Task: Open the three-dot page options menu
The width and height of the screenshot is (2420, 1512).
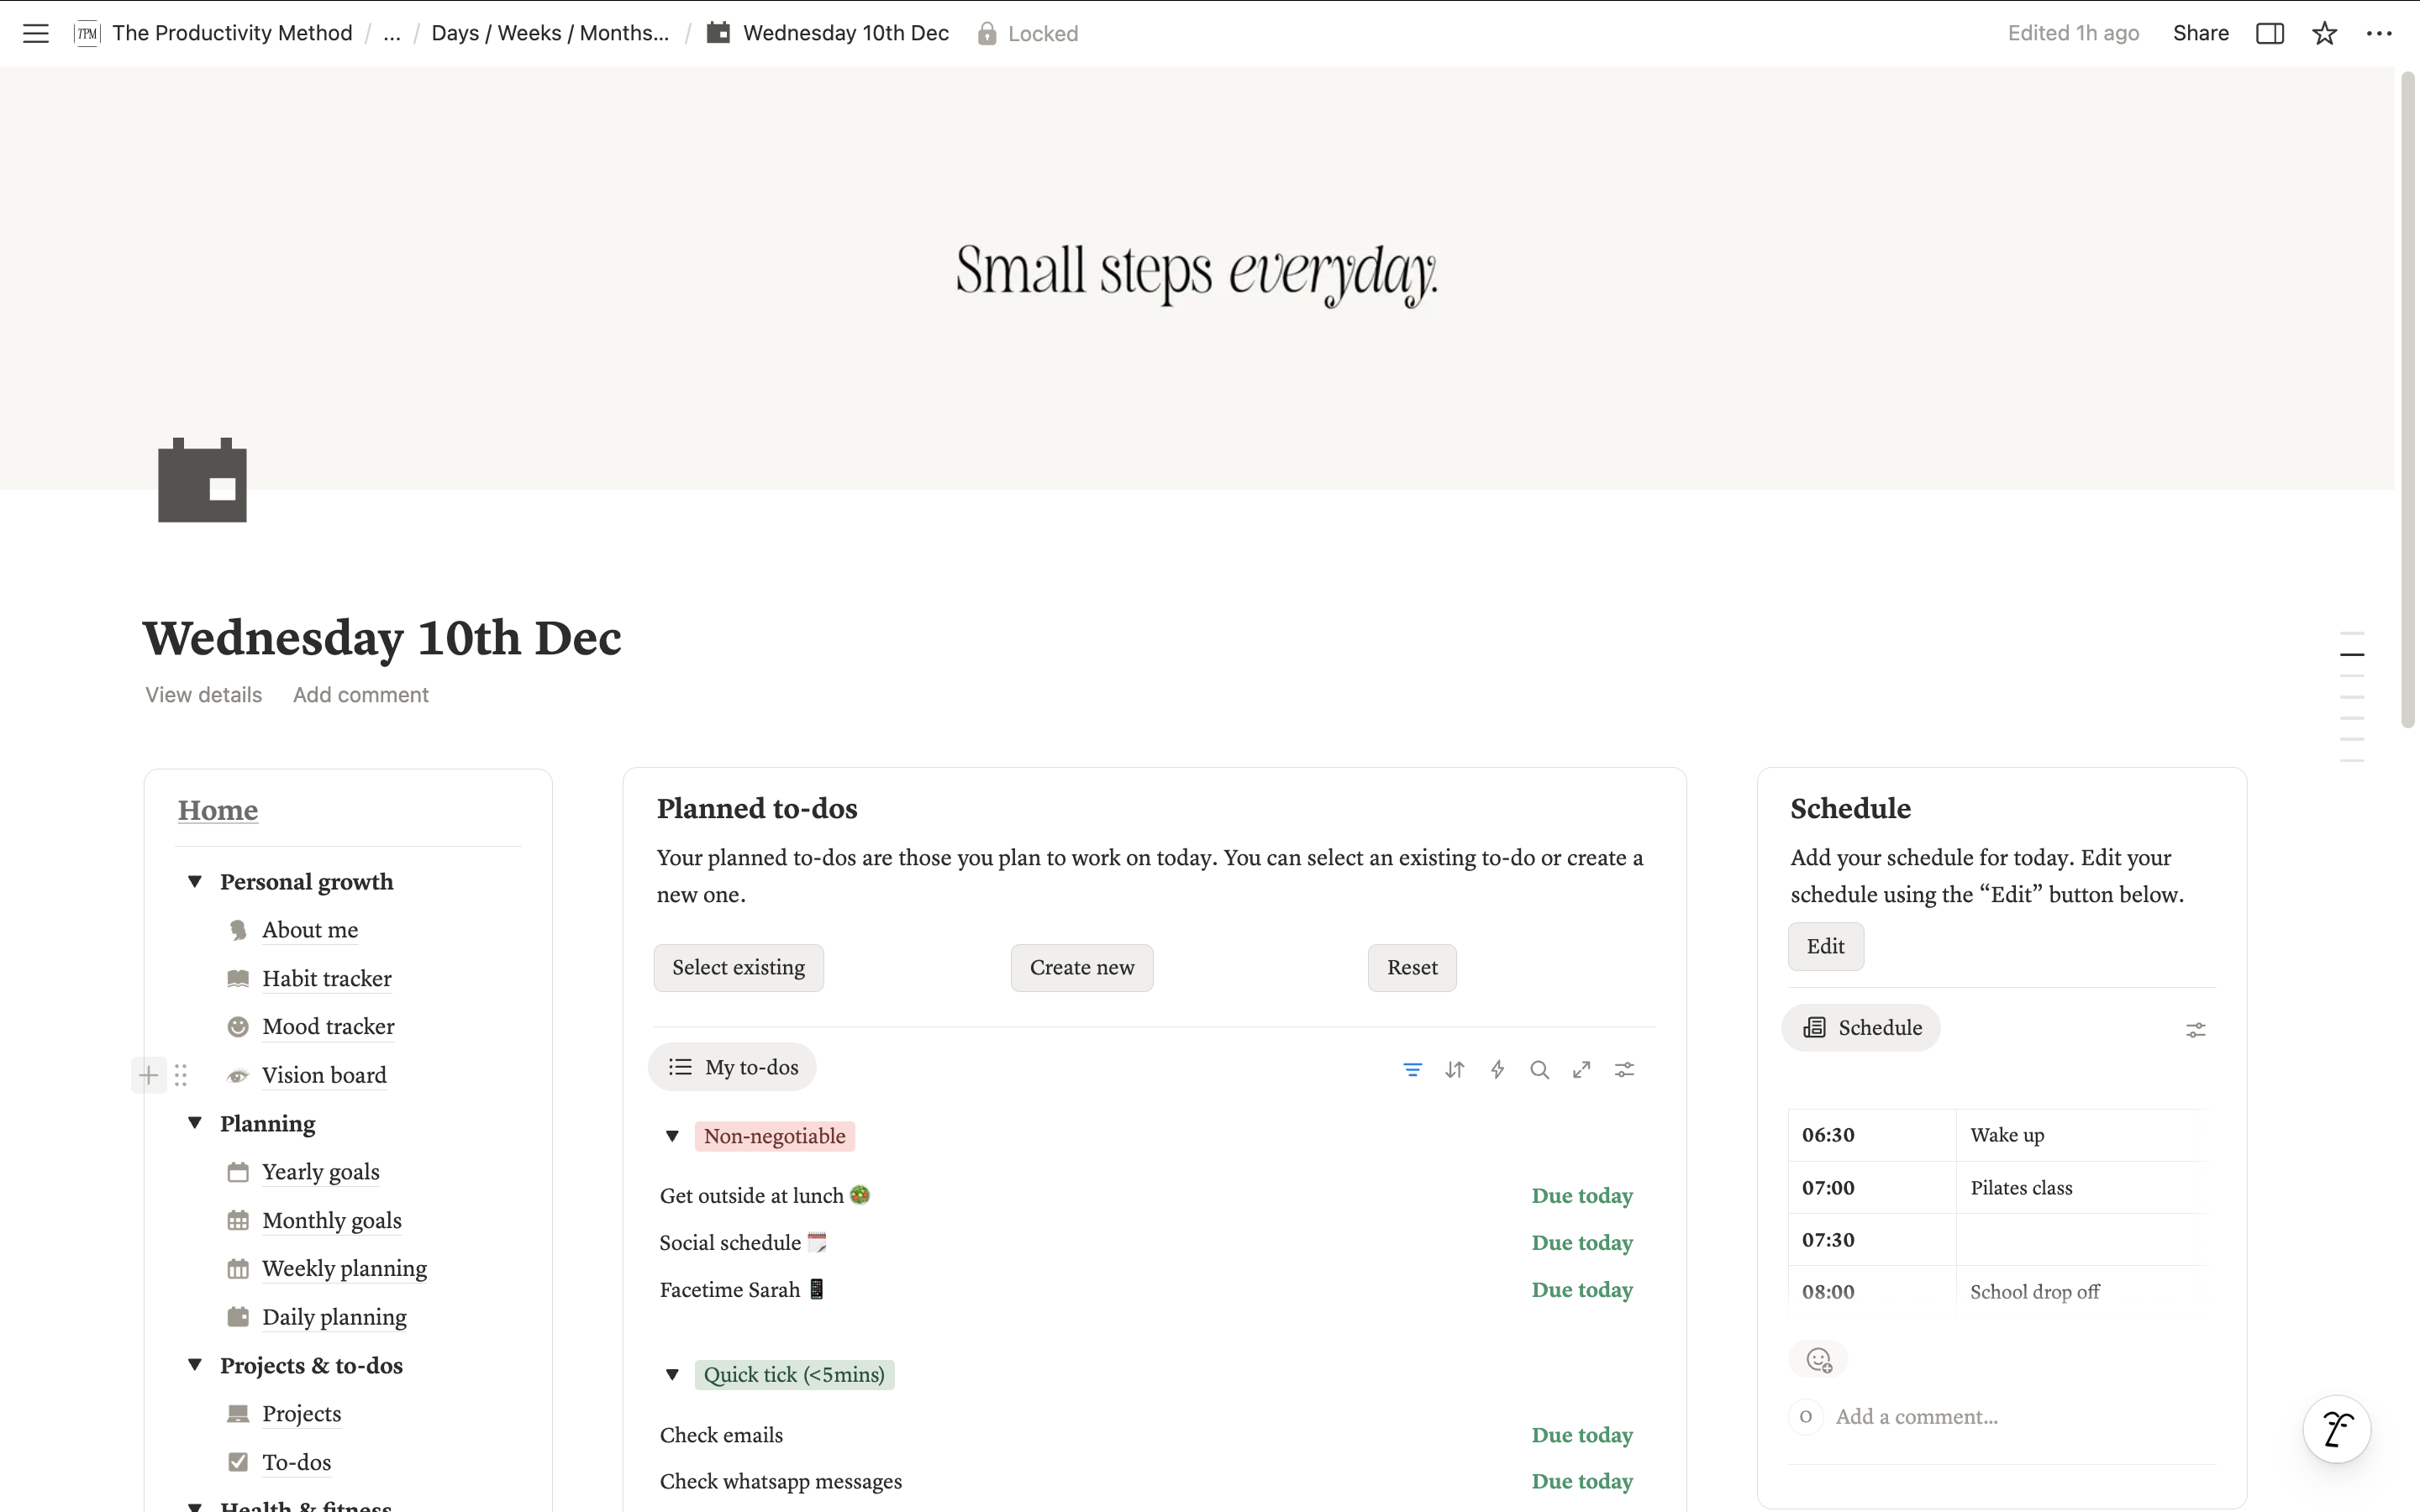Action: click(x=2379, y=33)
